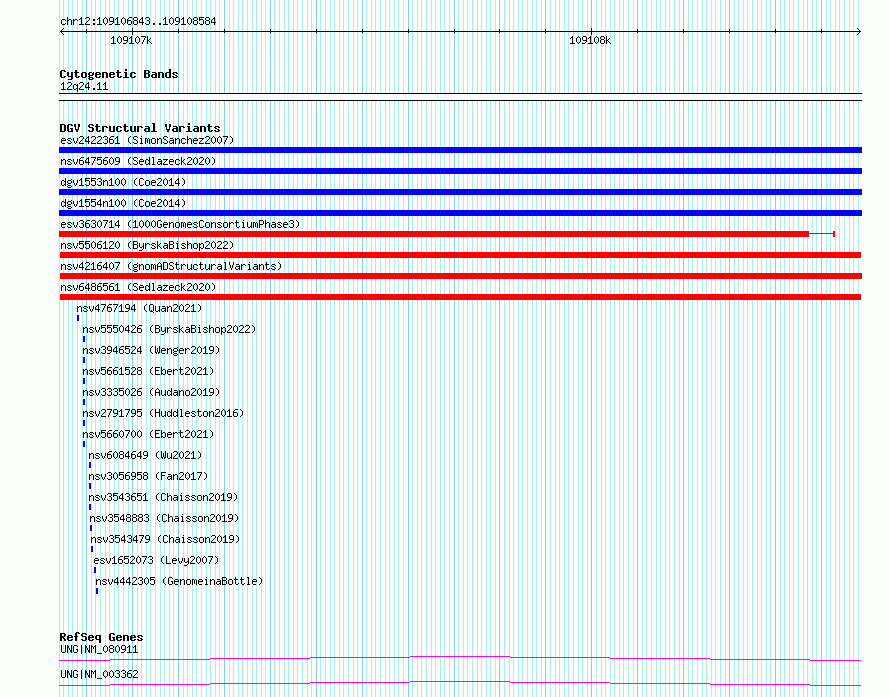Select the nsv5661528 (Ebert2021) variant label

[148, 371]
